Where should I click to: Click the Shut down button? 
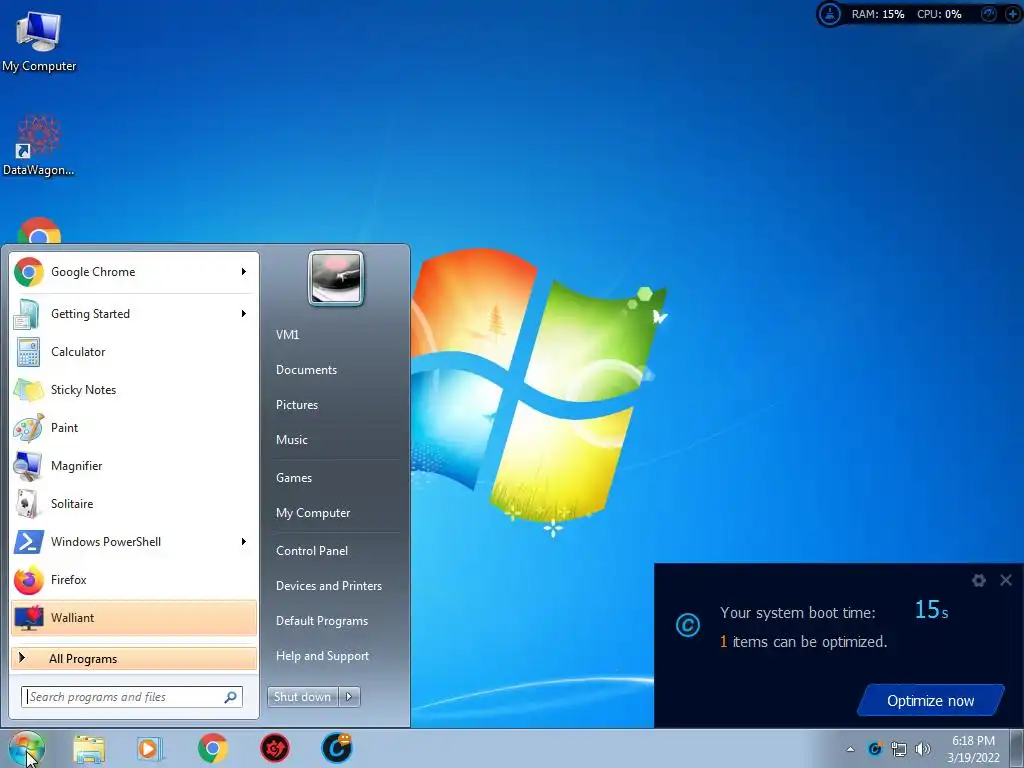click(302, 697)
